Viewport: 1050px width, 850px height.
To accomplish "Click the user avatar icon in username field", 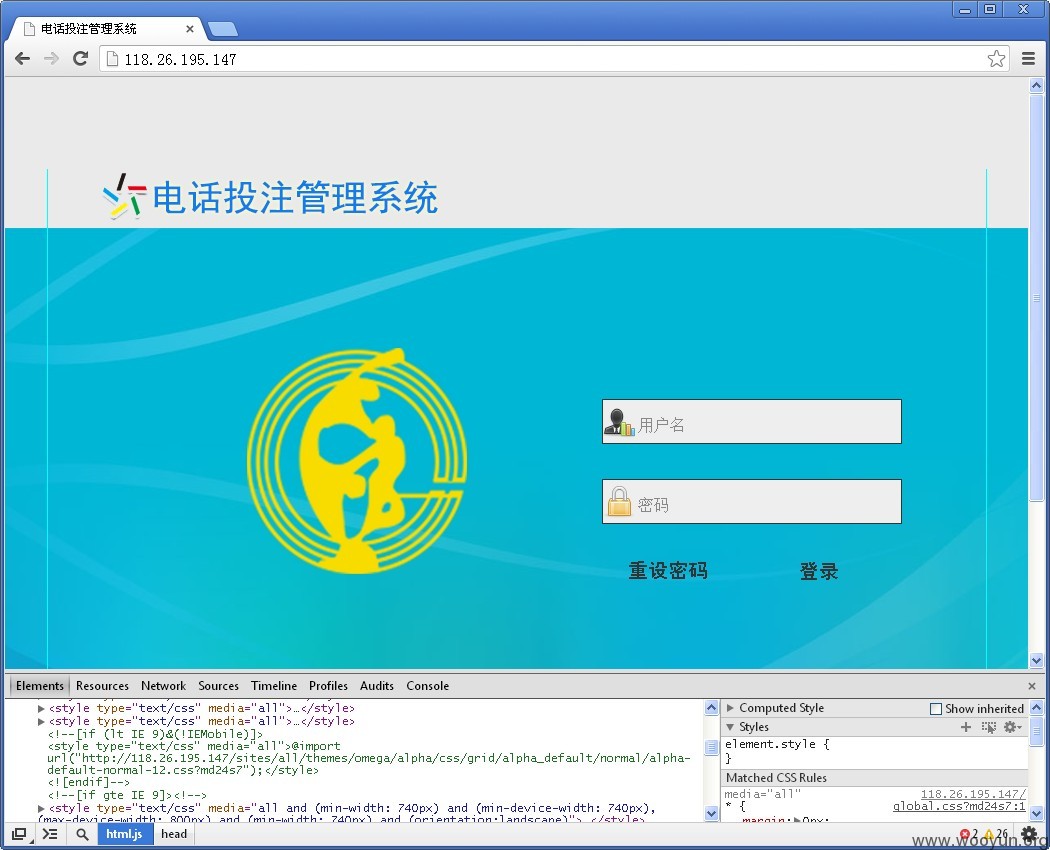I will coord(619,422).
